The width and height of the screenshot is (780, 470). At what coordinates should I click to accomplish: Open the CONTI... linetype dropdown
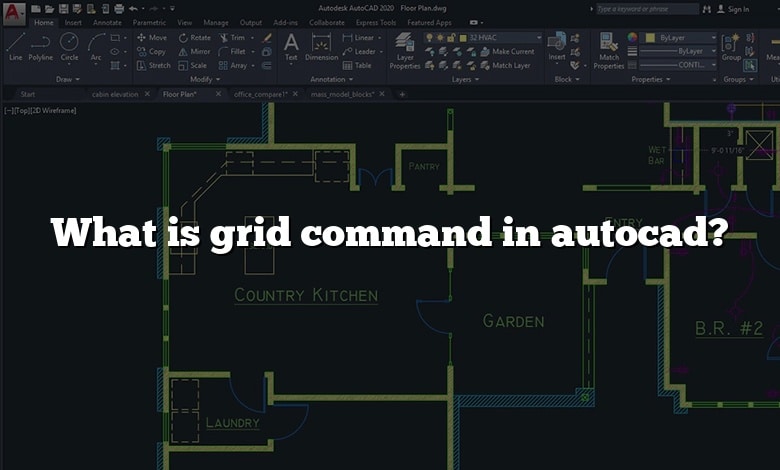click(714, 65)
